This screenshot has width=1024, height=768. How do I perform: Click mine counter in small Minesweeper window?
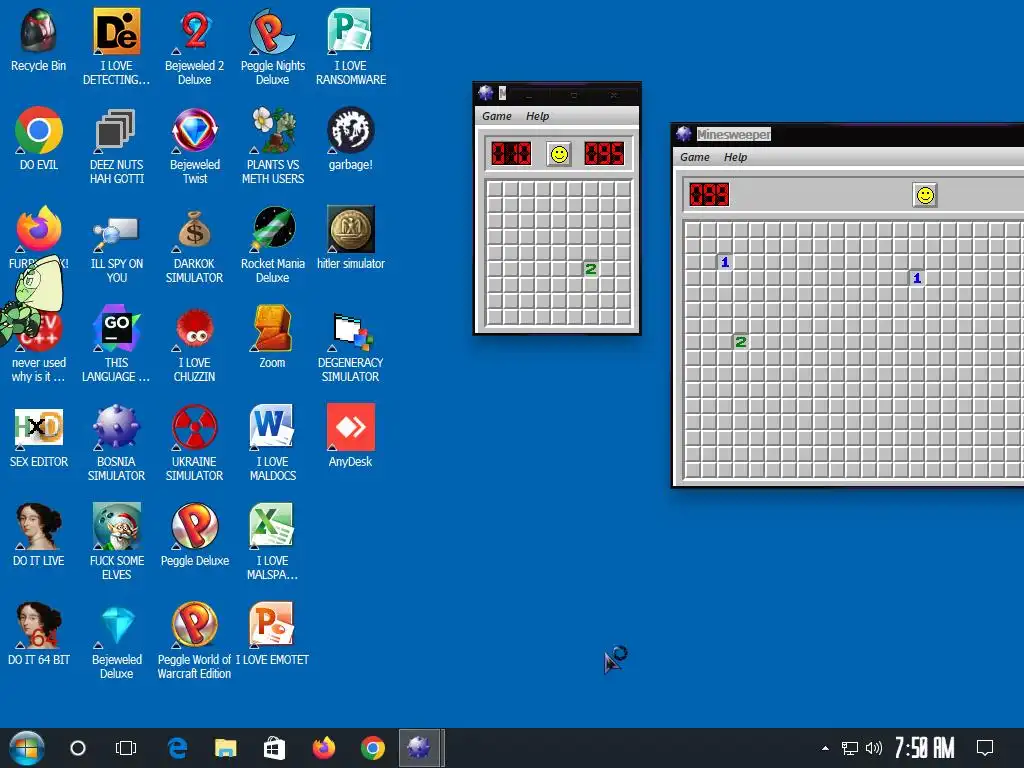(x=511, y=154)
